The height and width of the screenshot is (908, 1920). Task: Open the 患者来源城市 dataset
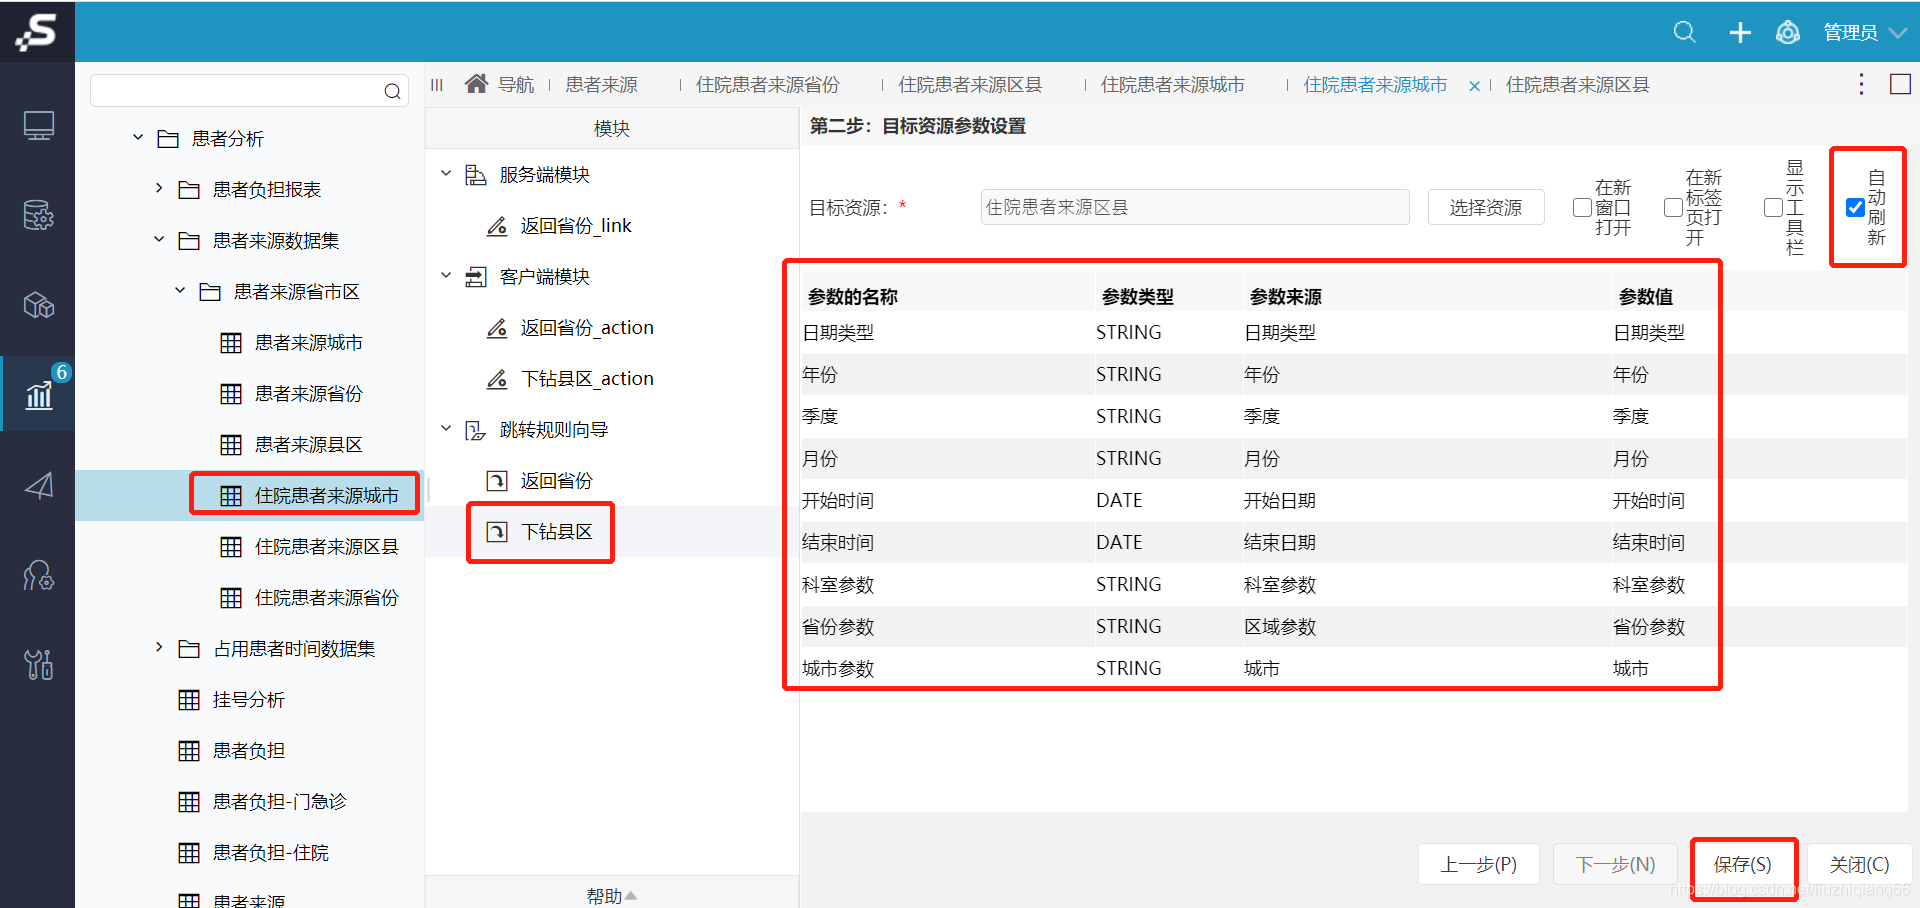308,343
